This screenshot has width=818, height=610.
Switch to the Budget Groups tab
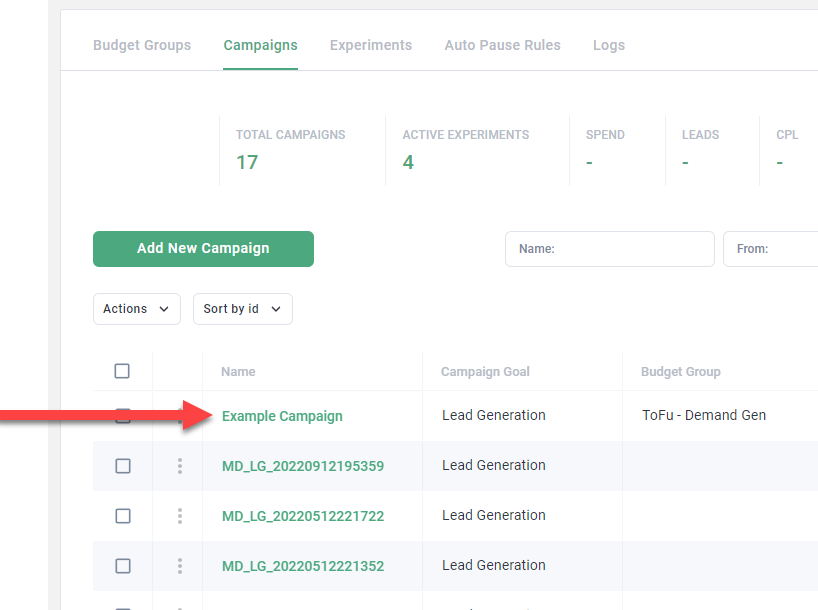pyautogui.click(x=142, y=45)
